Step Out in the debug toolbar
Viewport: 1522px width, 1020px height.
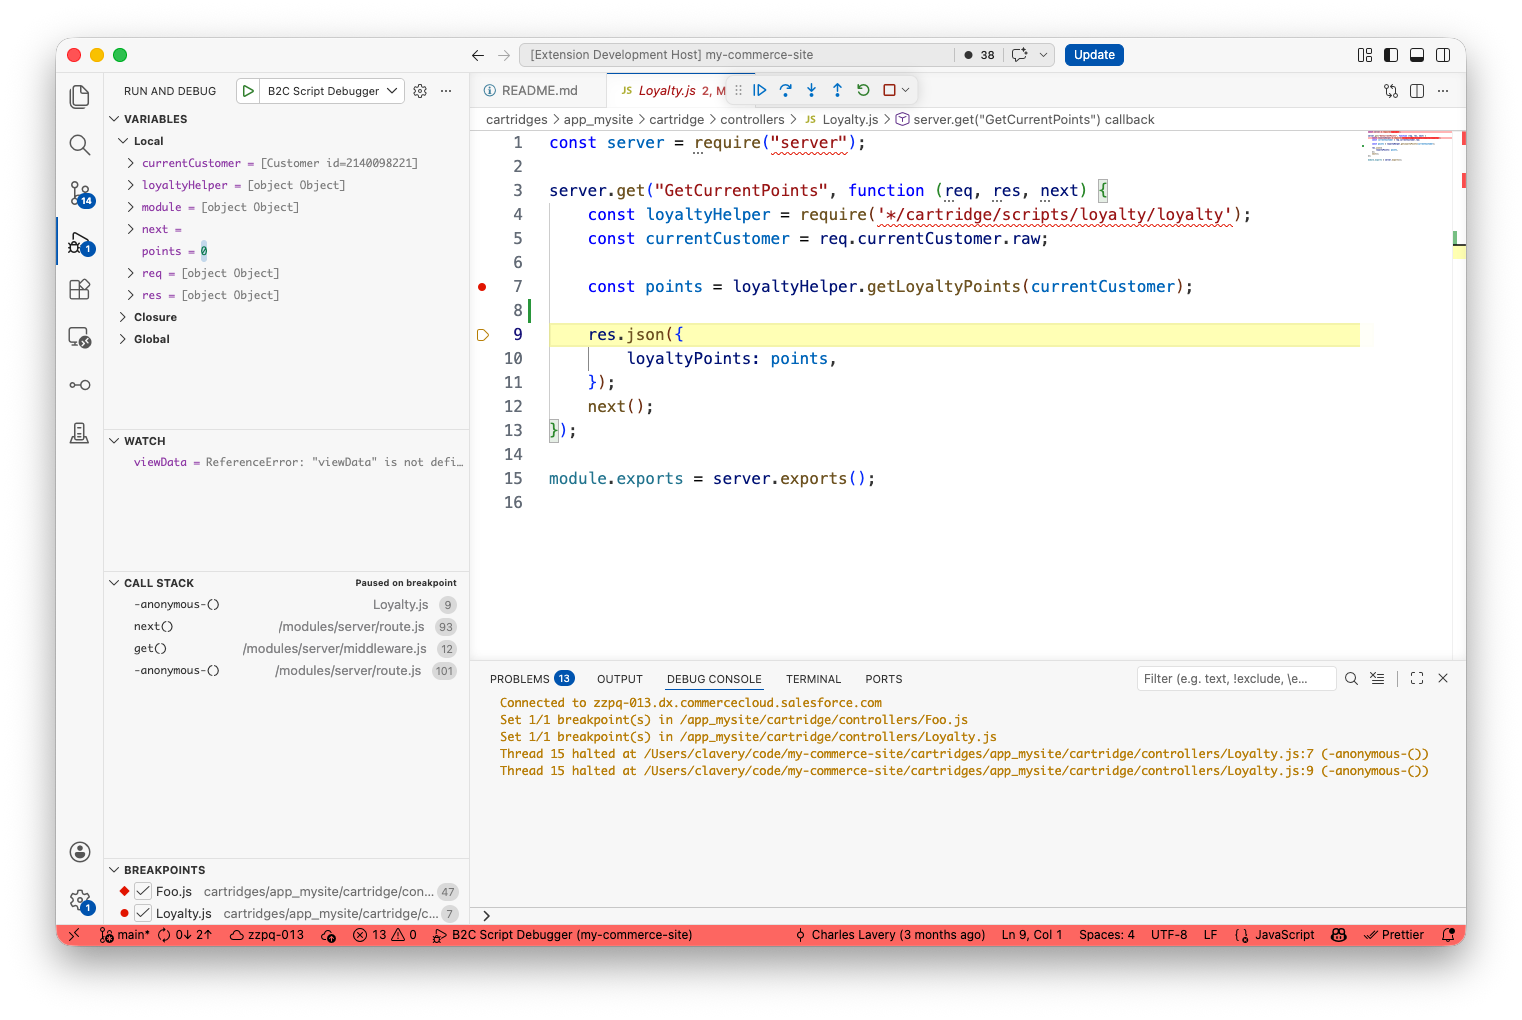[838, 90]
